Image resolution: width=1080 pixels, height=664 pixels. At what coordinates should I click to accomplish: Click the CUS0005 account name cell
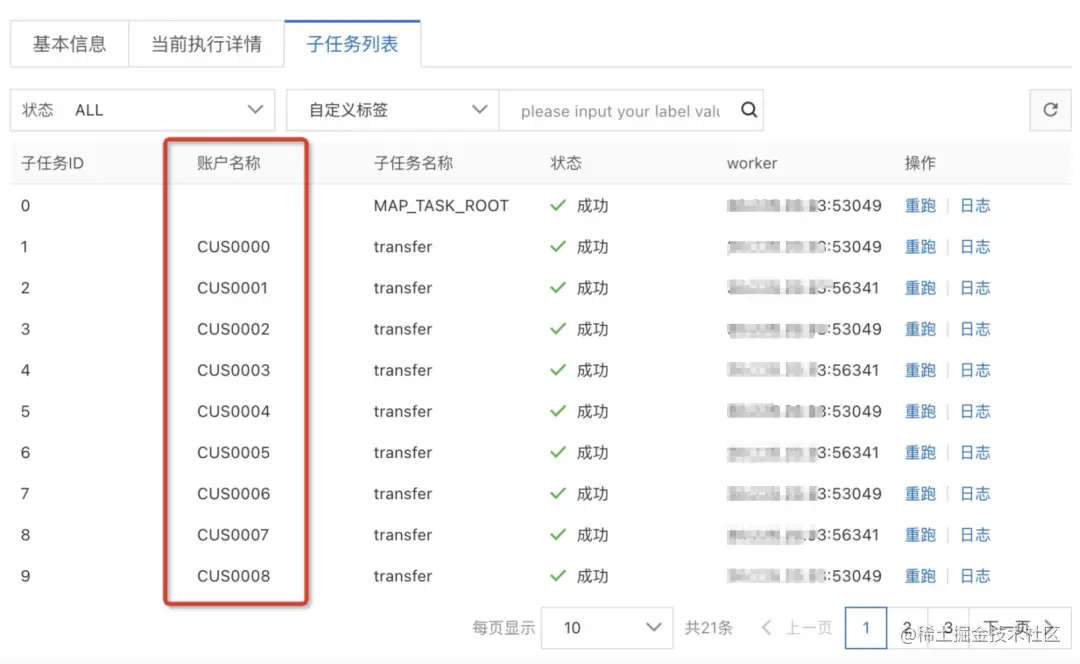[x=233, y=453]
